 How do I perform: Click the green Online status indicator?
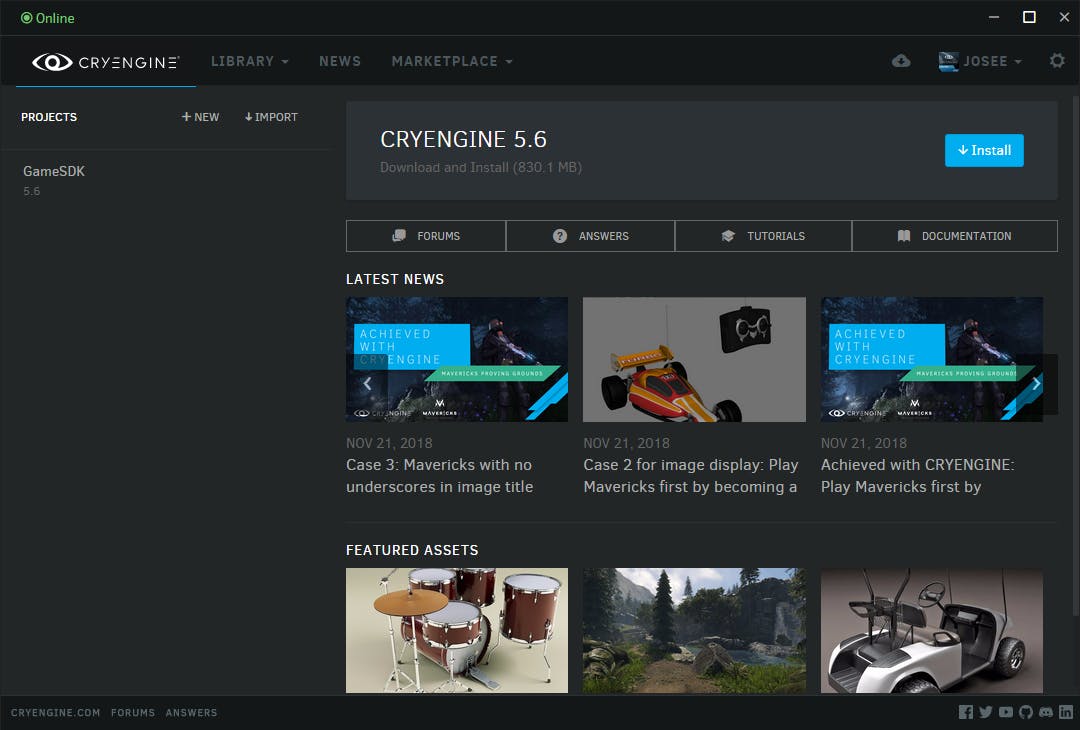pos(48,18)
